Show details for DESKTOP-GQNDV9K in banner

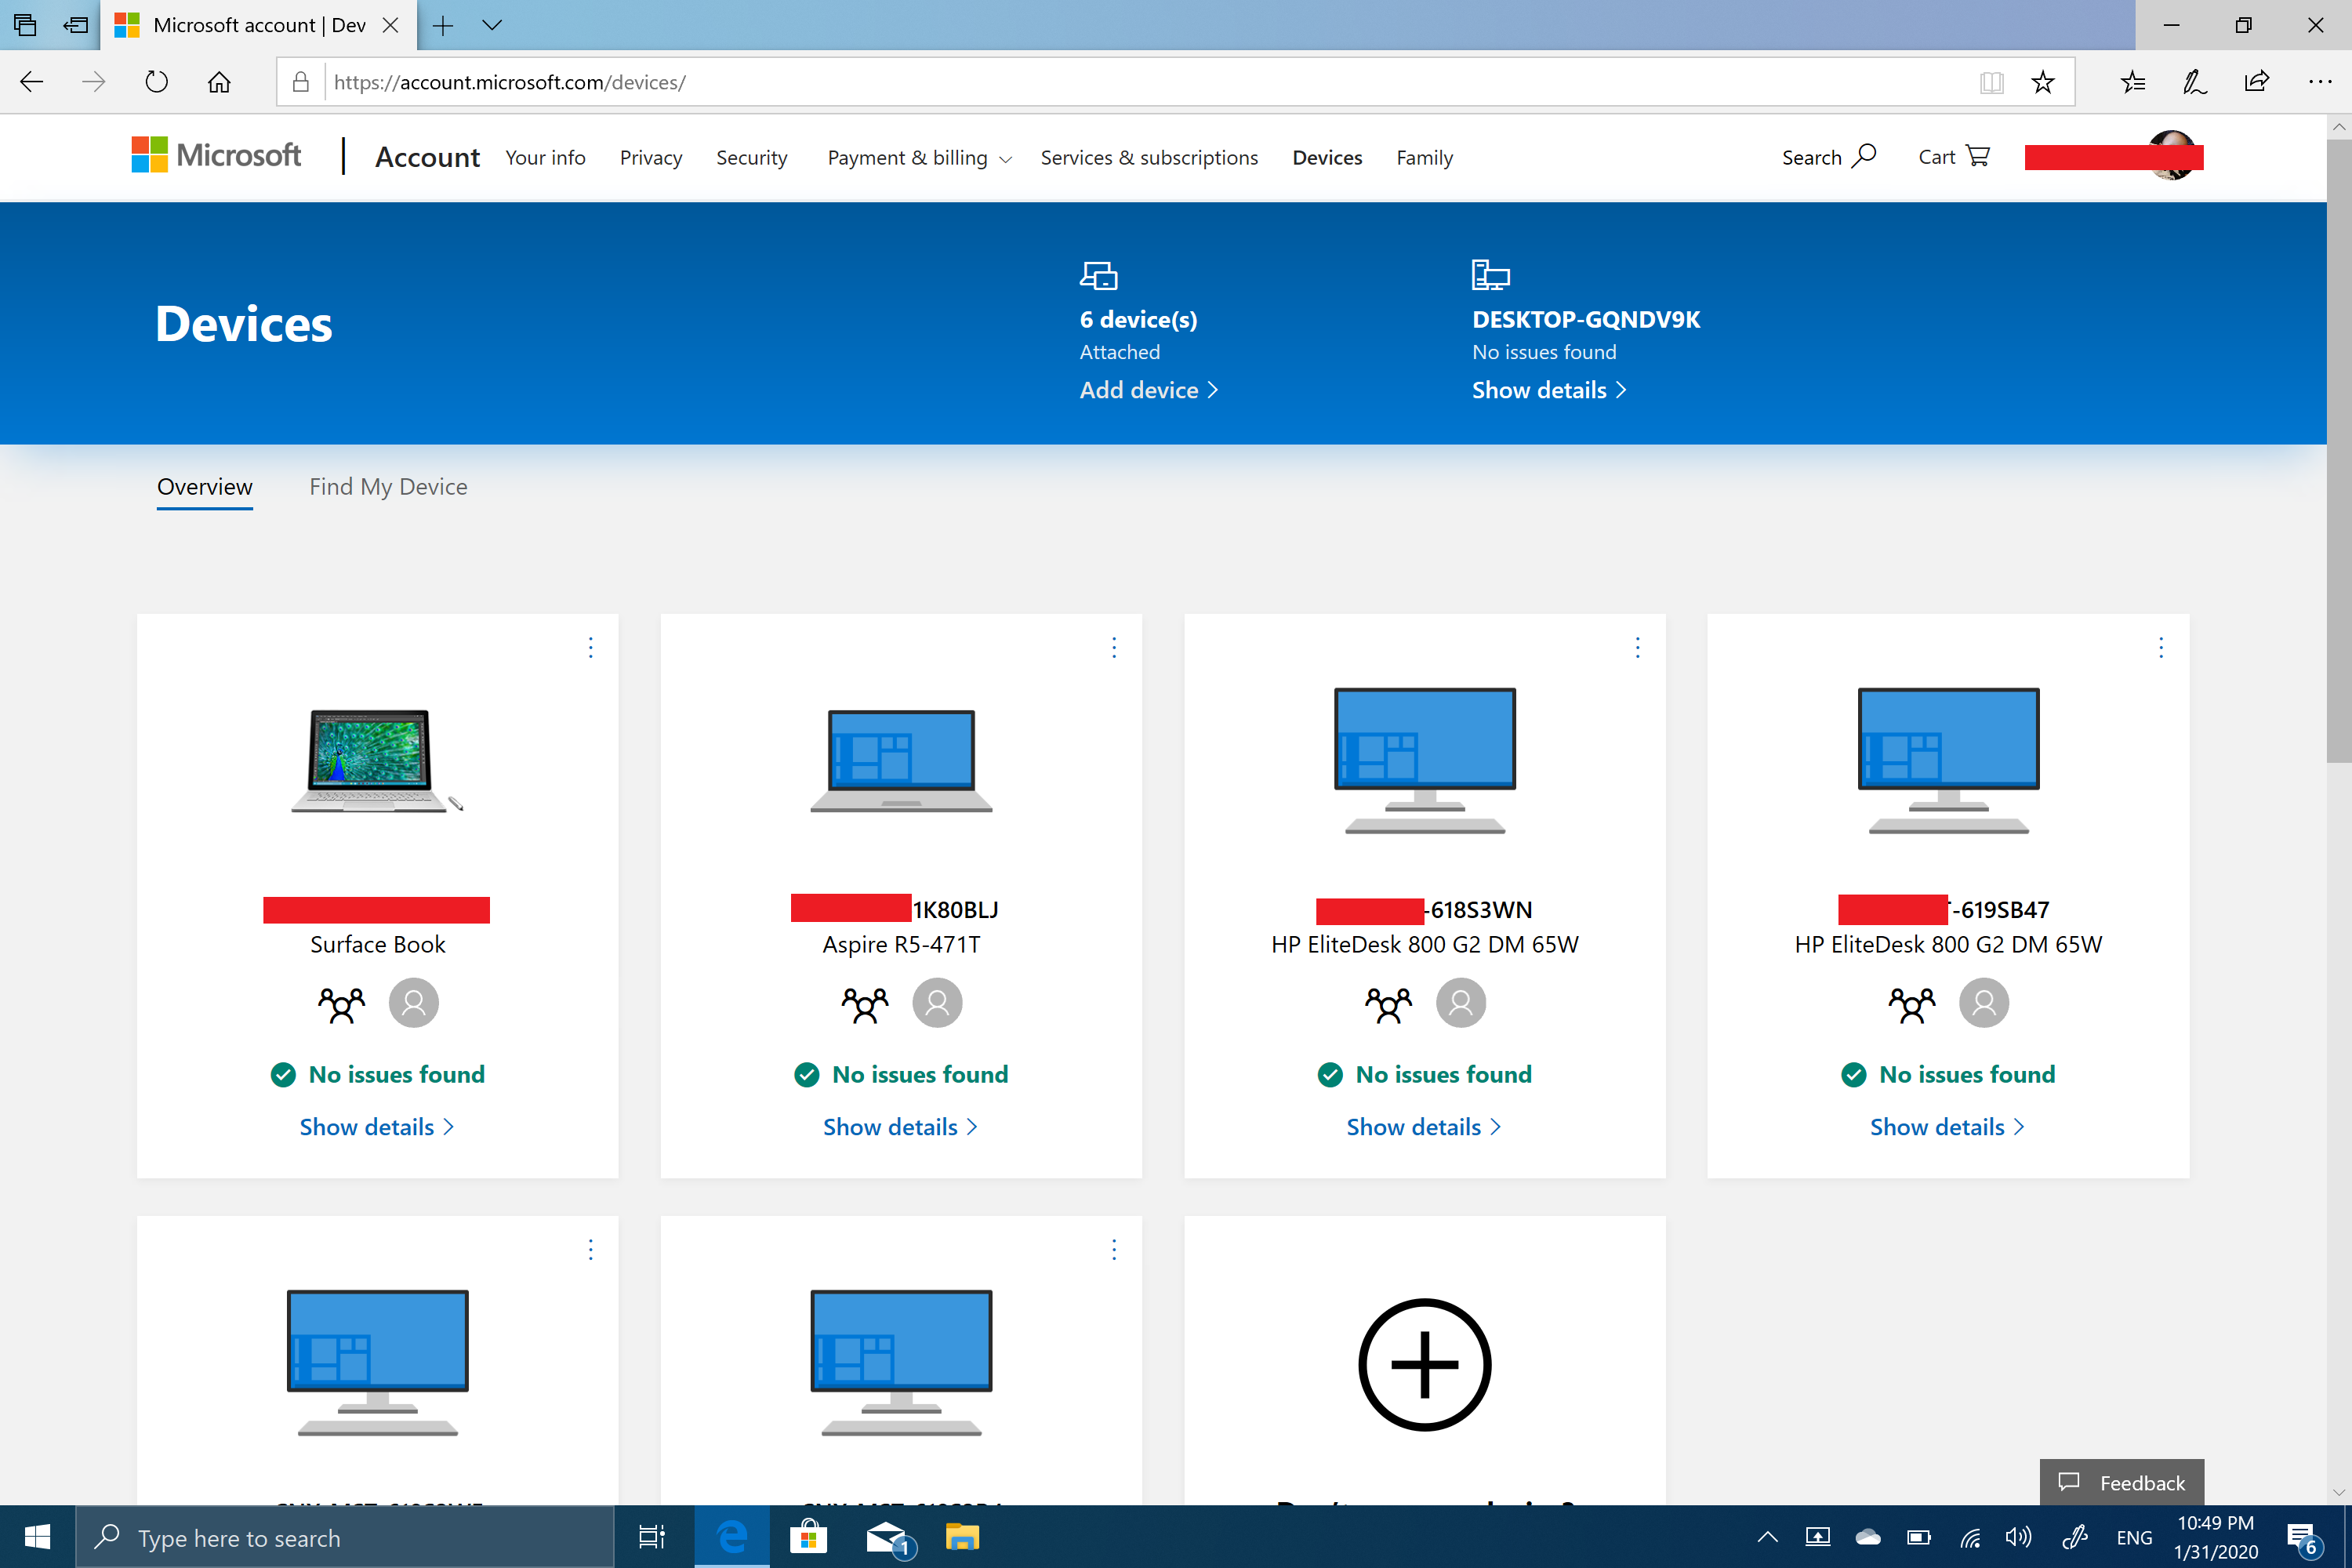pyautogui.click(x=1549, y=390)
